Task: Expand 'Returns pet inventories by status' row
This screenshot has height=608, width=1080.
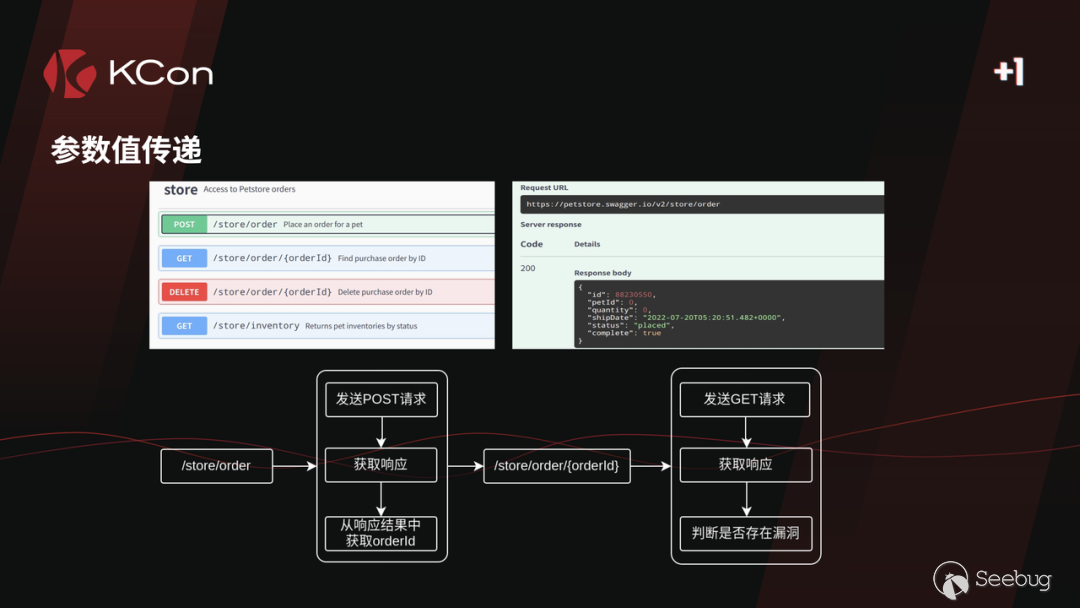Action: [326, 326]
